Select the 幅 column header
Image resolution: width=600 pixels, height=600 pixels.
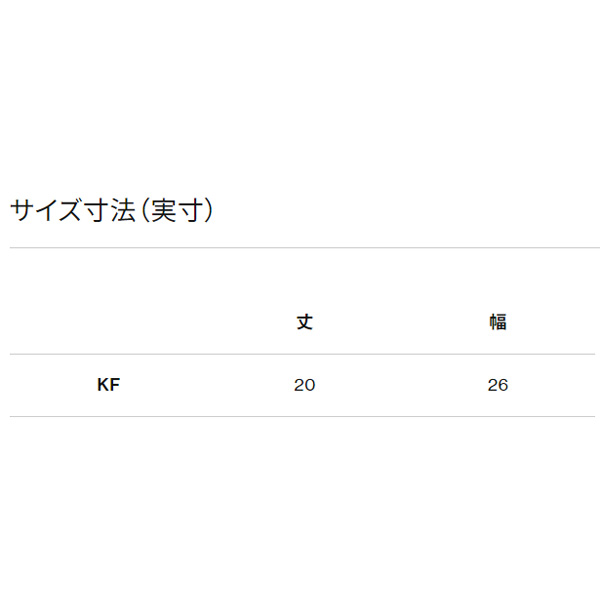coord(498,322)
